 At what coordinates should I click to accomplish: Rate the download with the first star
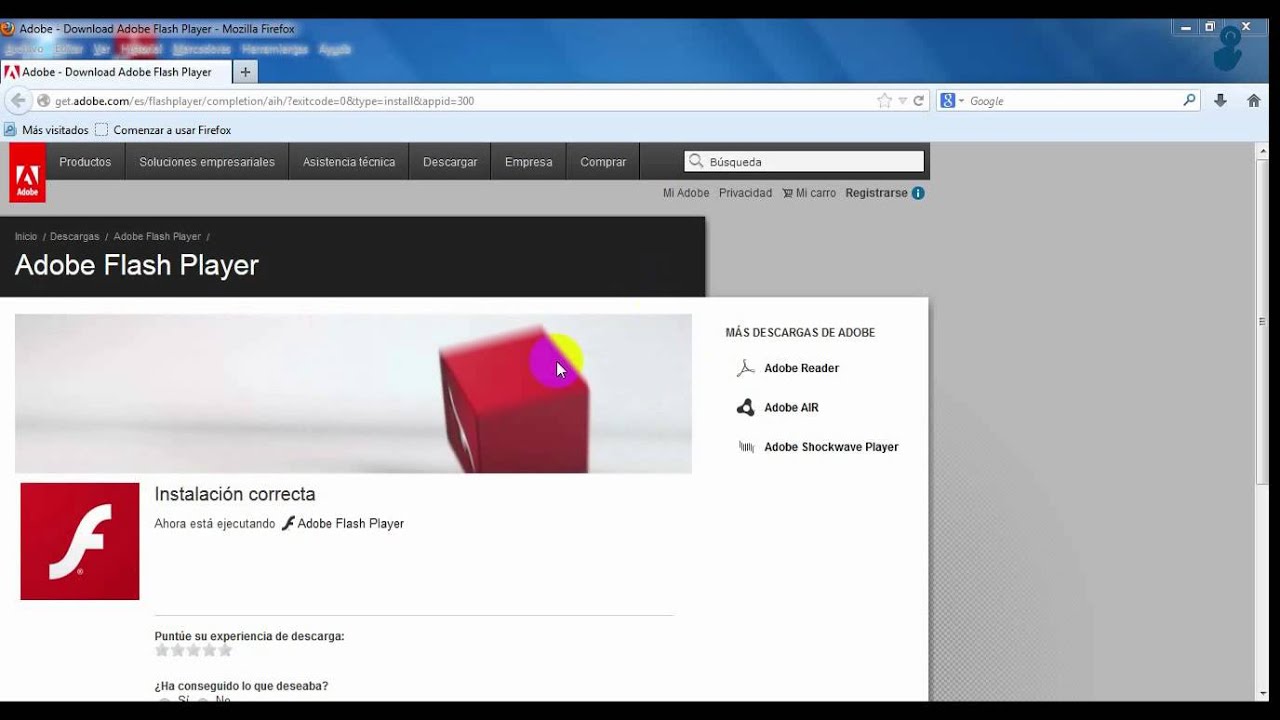coord(162,650)
